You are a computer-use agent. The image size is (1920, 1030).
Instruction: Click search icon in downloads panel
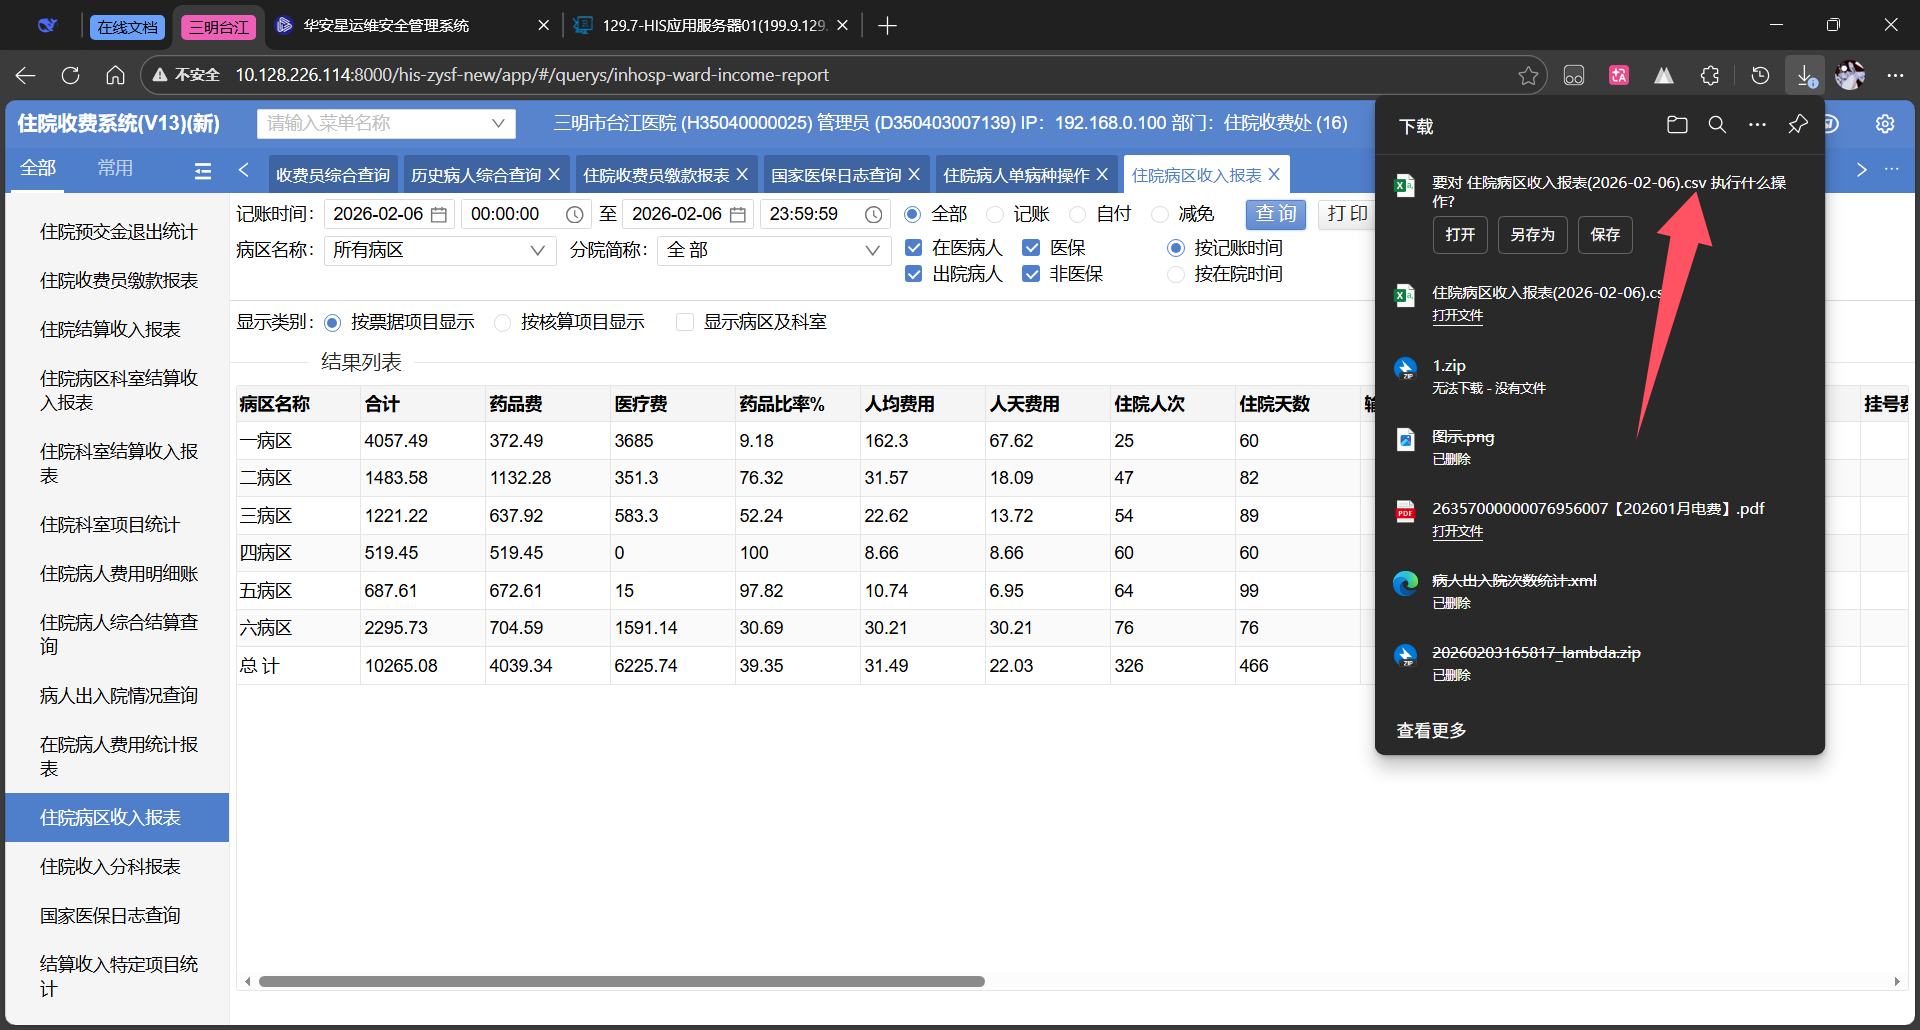pyautogui.click(x=1717, y=125)
